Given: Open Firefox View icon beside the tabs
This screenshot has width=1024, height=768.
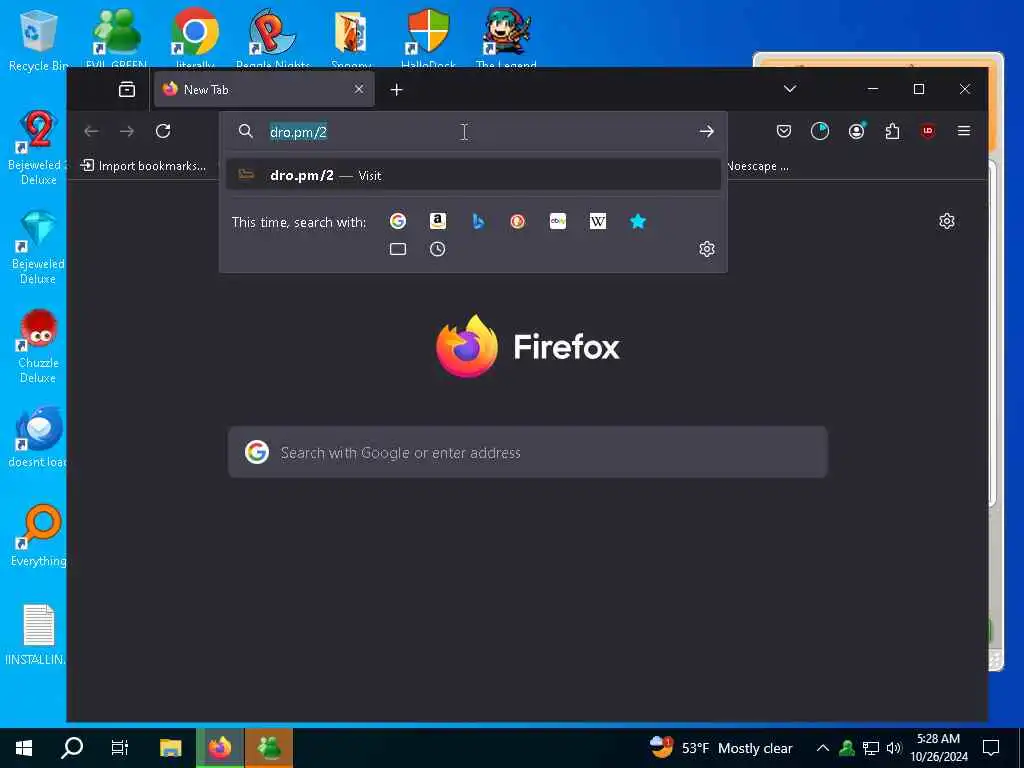Looking at the screenshot, I should pos(127,89).
